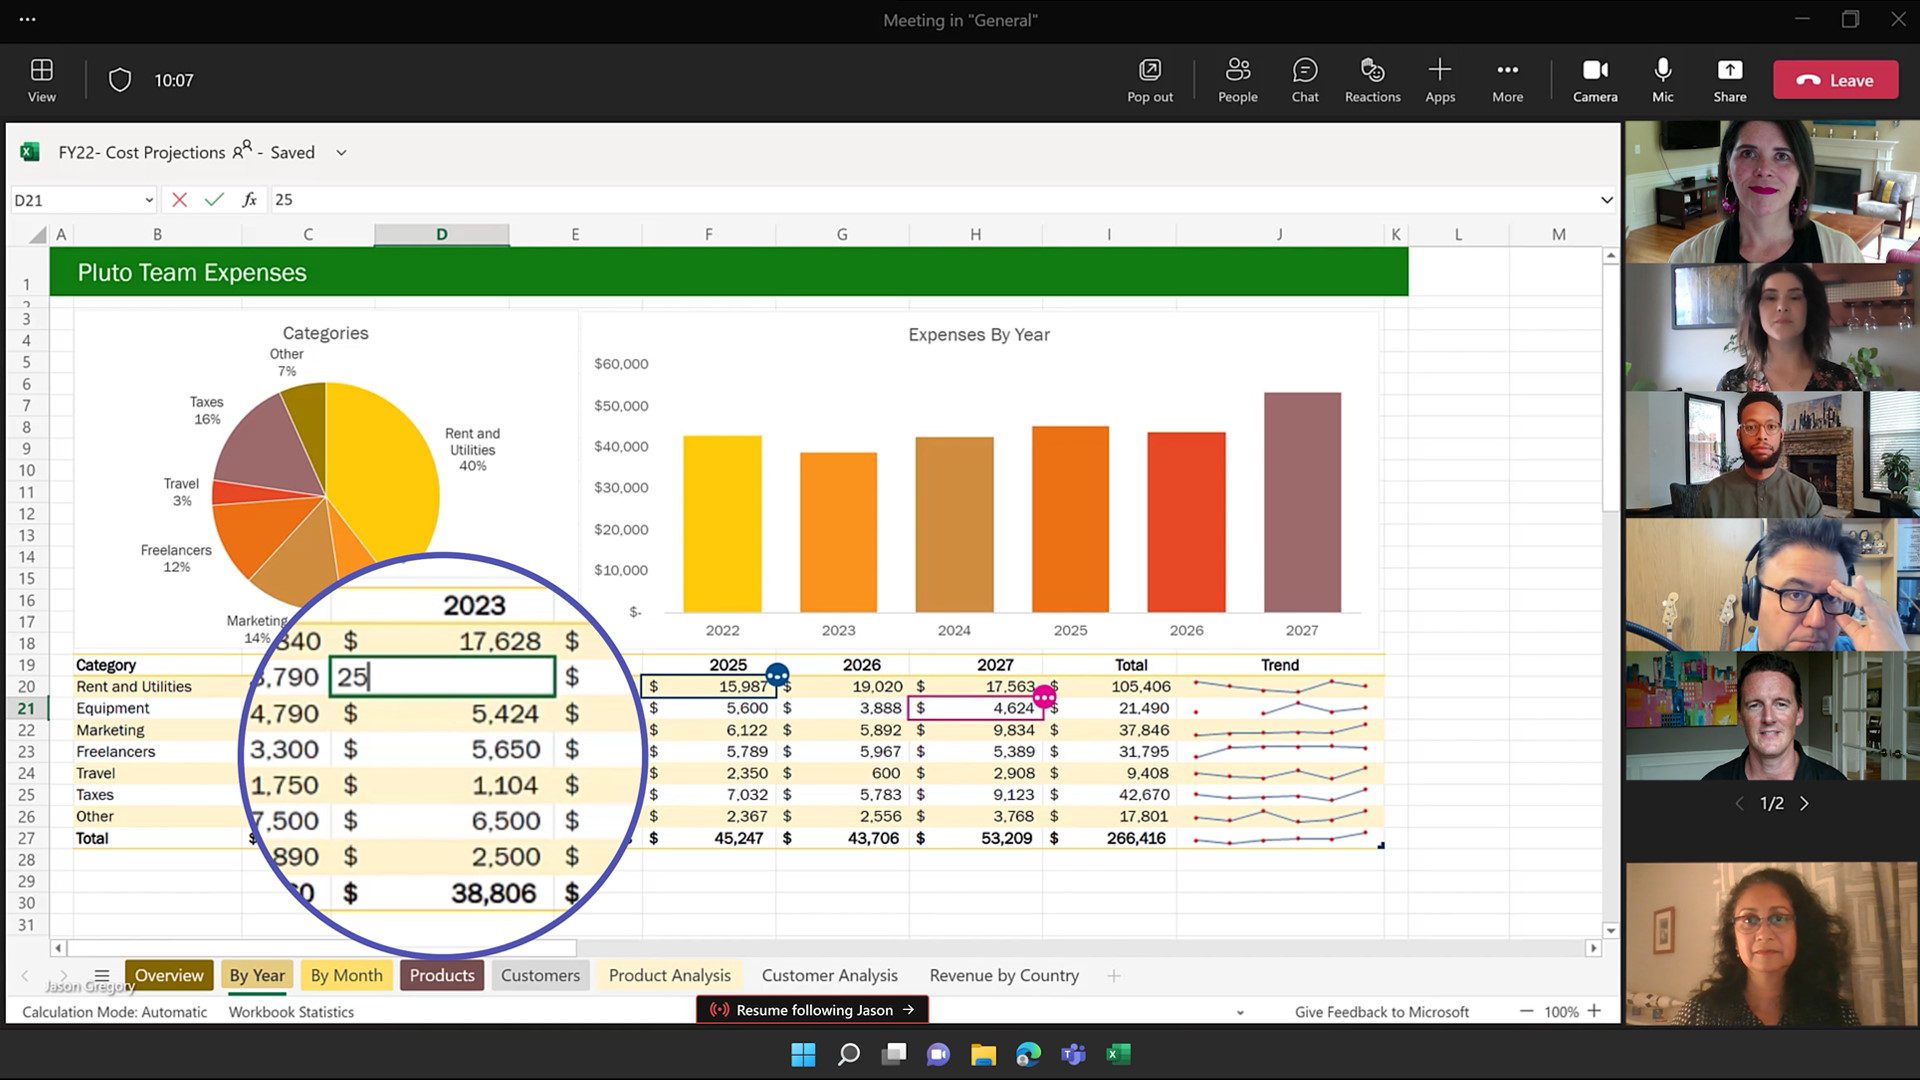Image resolution: width=1920 pixels, height=1080 pixels.
Task: Click the Chat icon in meeting toolbar
Action: [x=1304, y=79]
